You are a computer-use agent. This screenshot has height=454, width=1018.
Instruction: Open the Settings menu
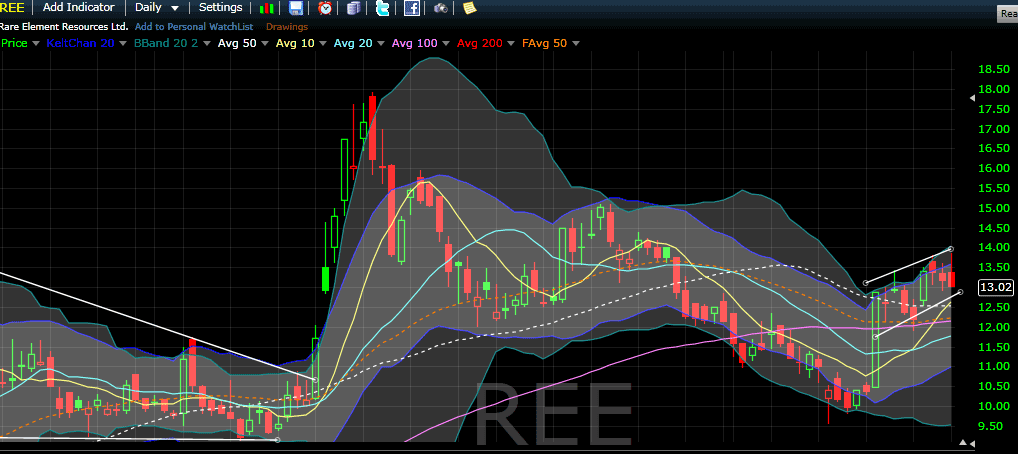(221, 7)
